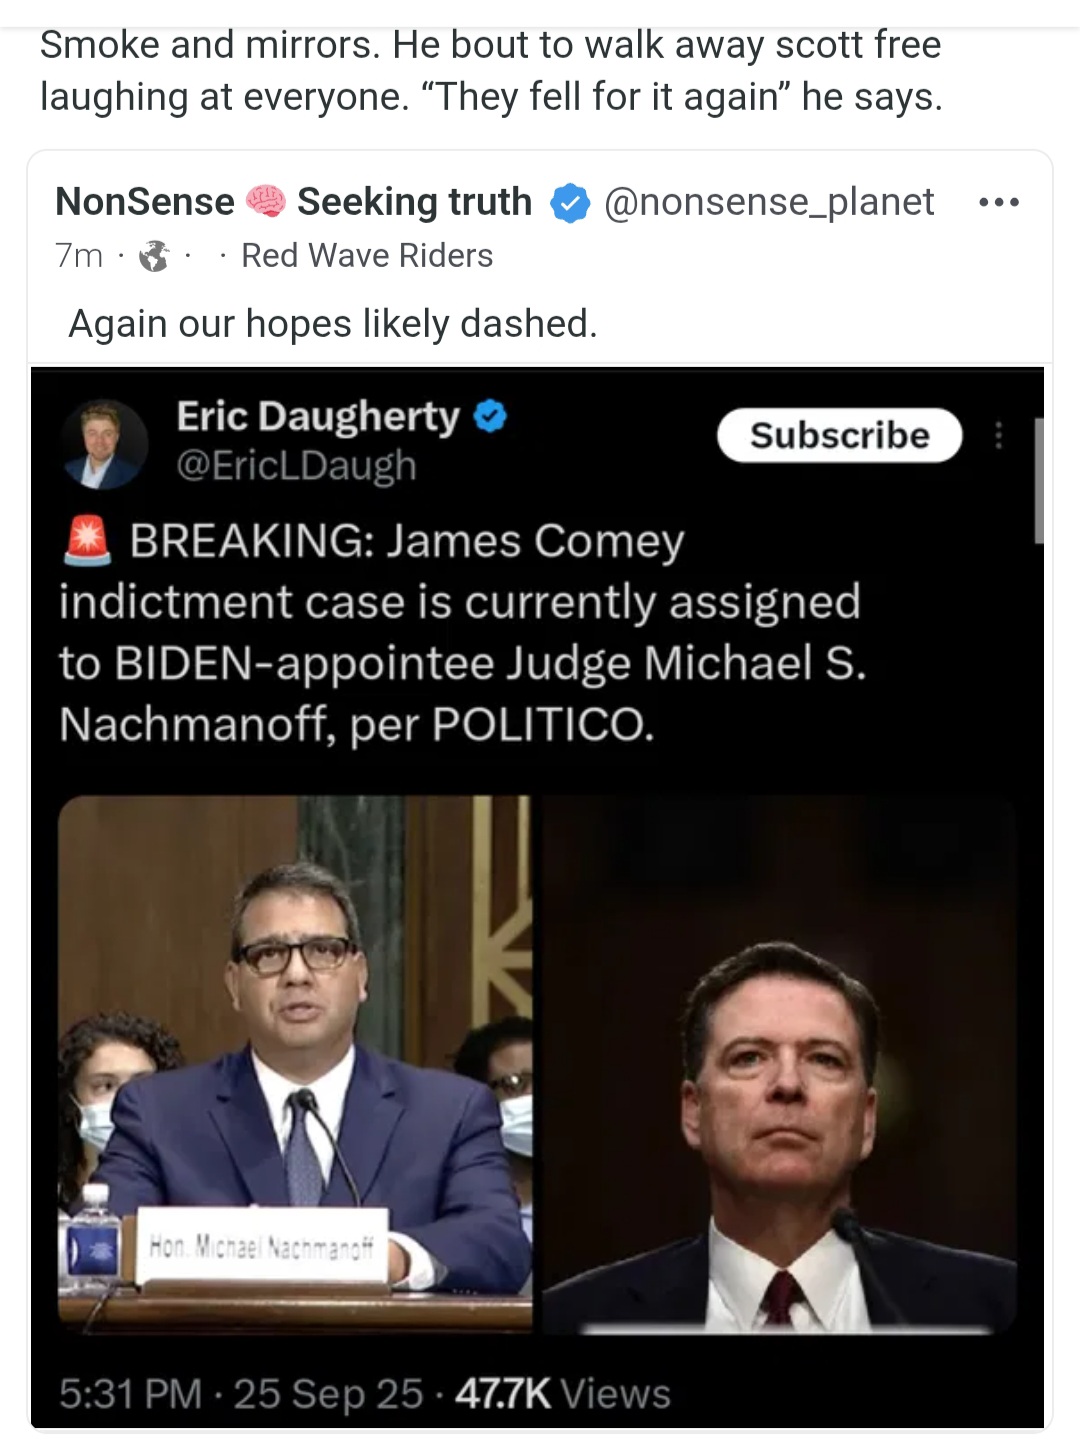This screenshot has height=1451, width=1080.
Task: Click the red siren emoji before BREAKING
Action: click(87, 541)
